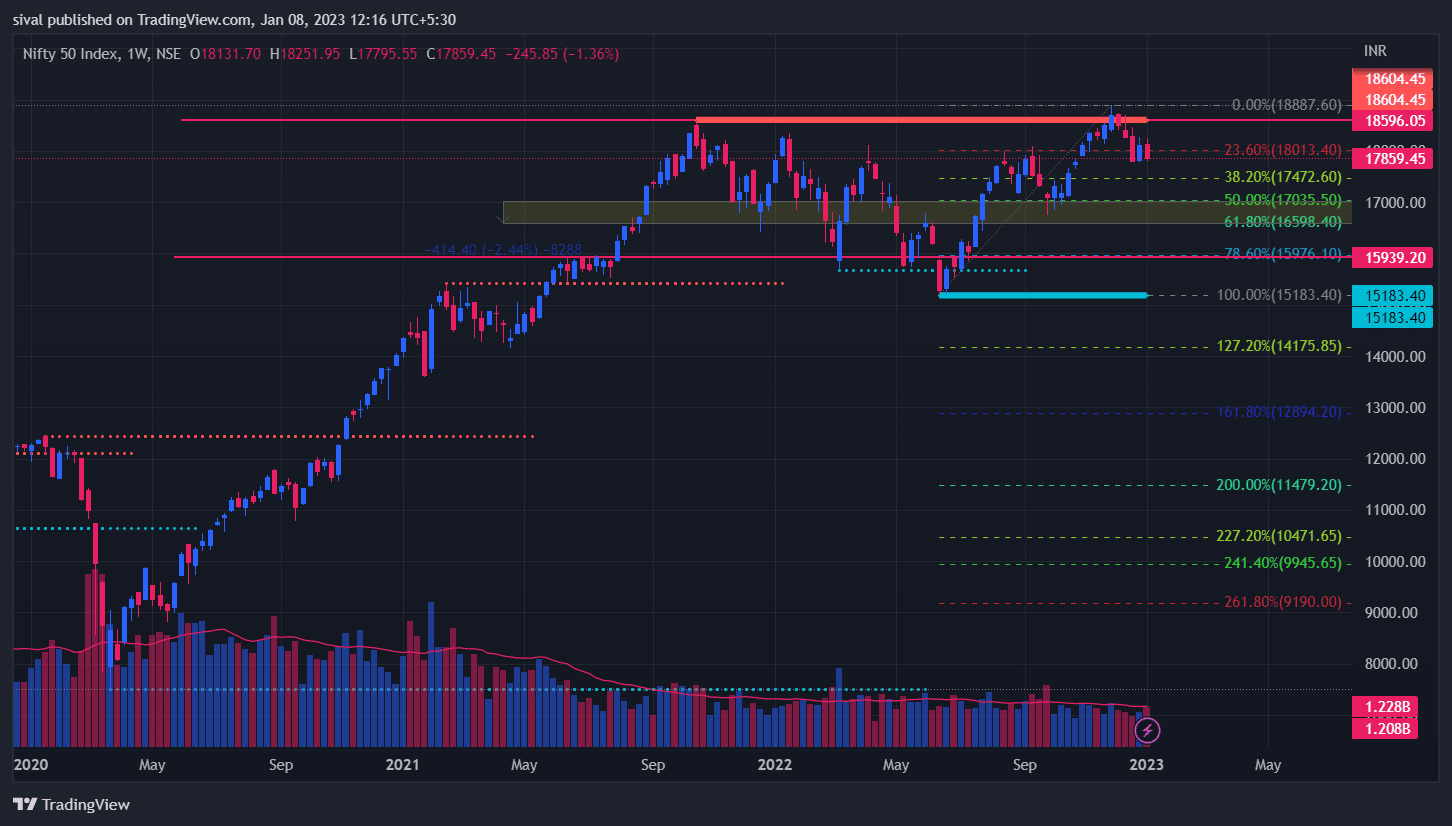Select the 161.80%(12894.20) Fibonacci level
The height and width of the screenshot is (826, 1452).
(1279, 412)
